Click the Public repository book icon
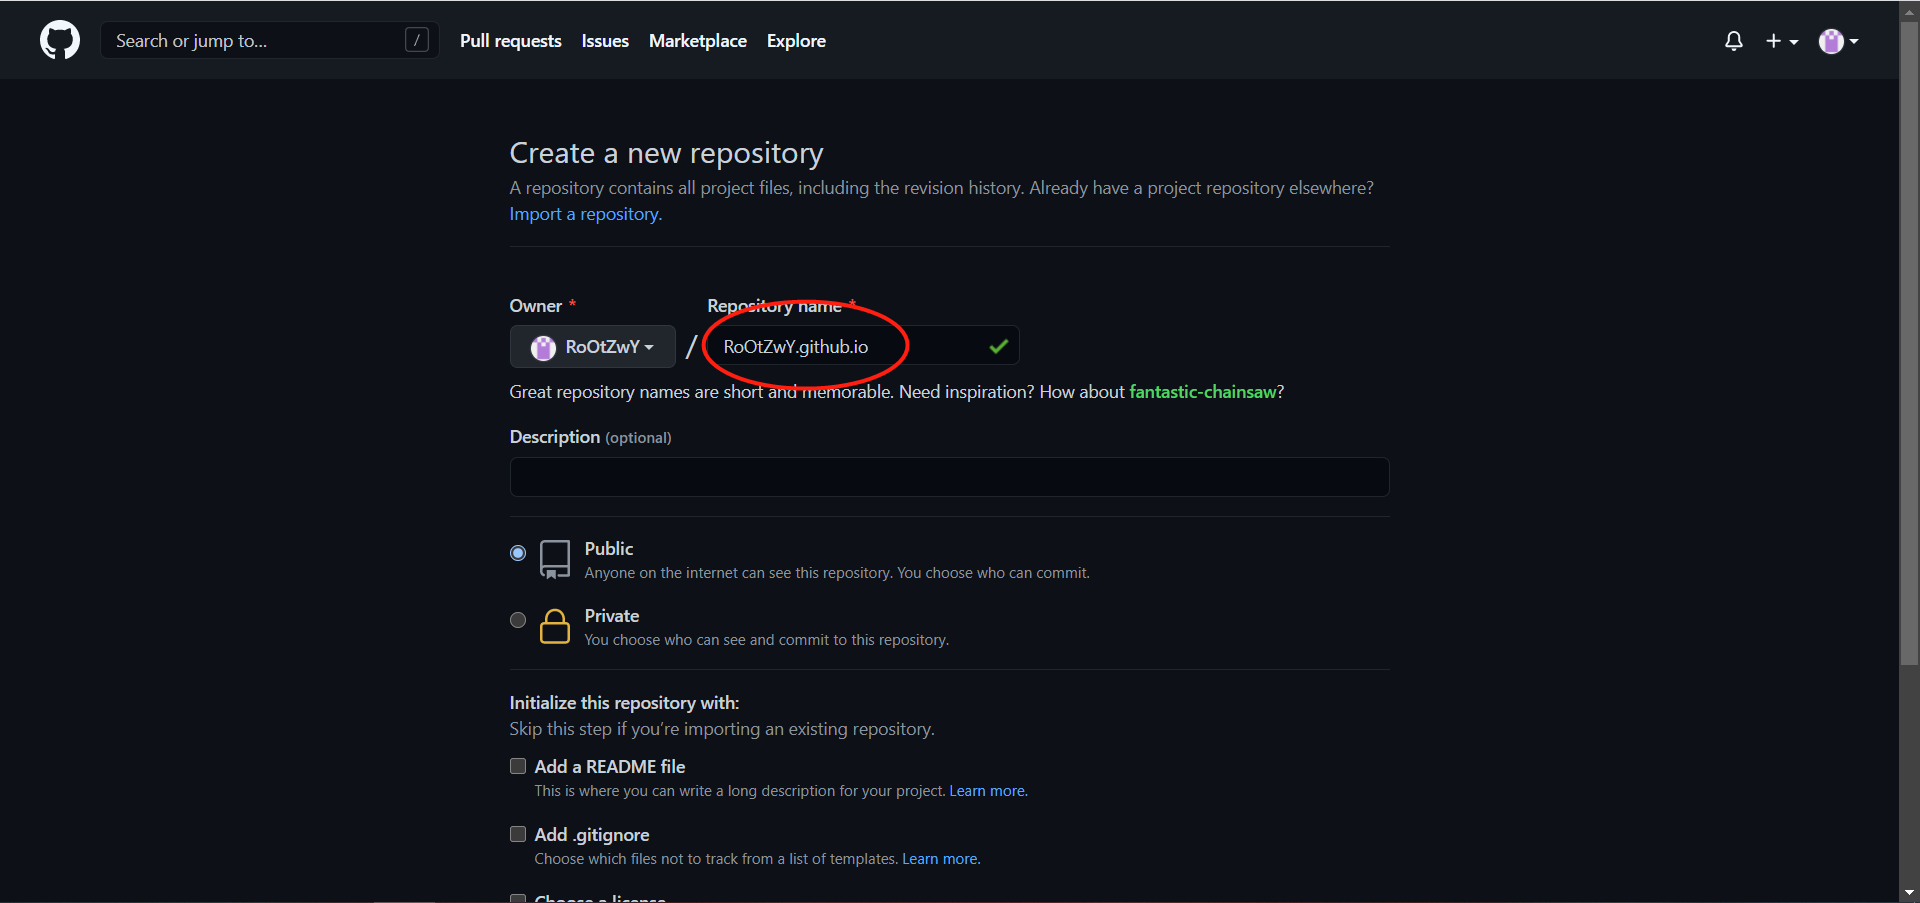 click(555, 559)
